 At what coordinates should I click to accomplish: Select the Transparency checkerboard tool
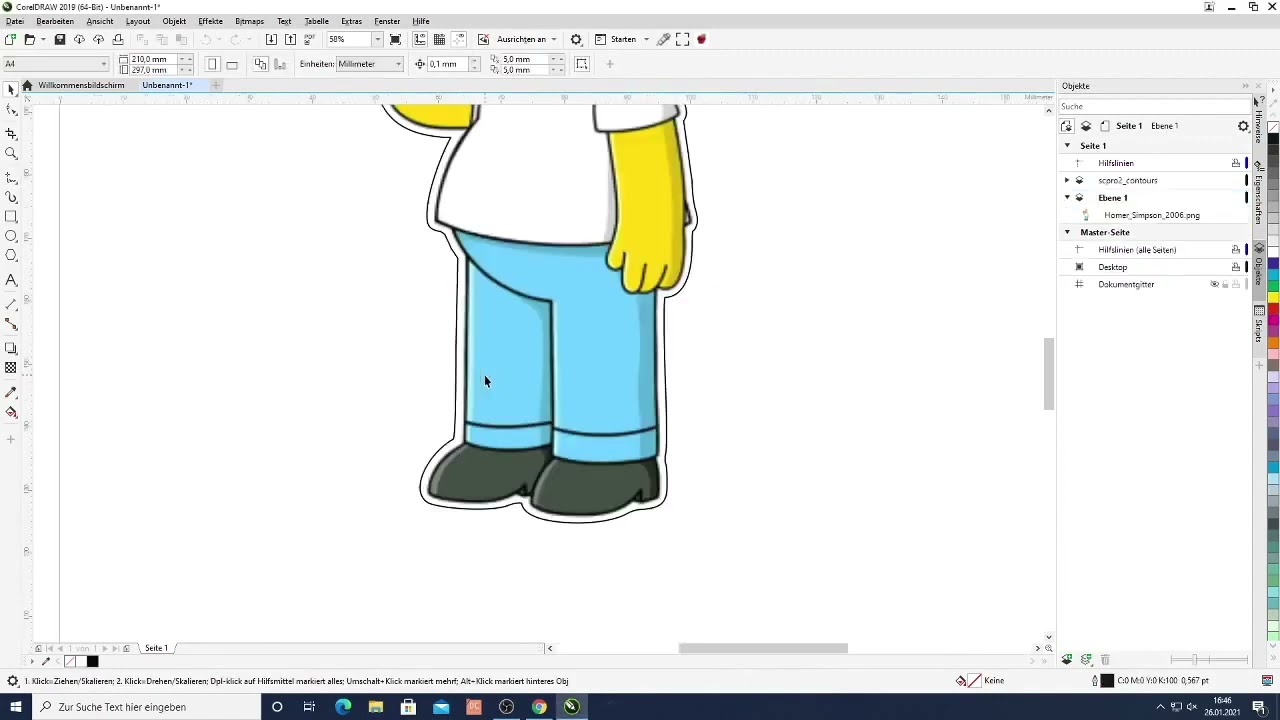coord(11,368)
